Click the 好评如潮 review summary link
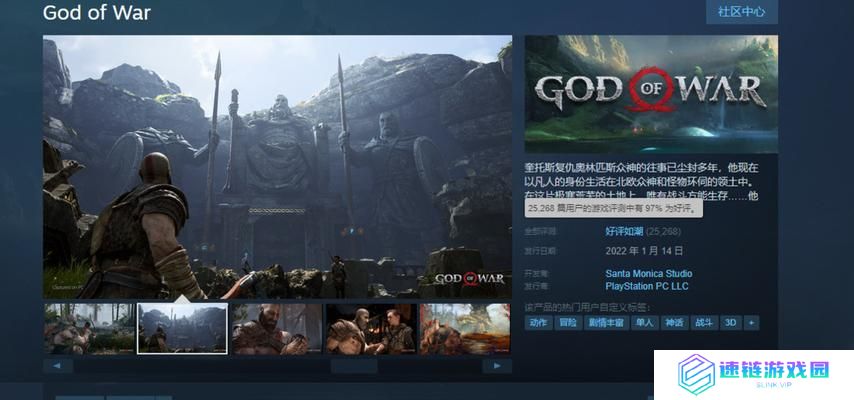This screenshot has width=854, height=400. (x=626, y=231)
